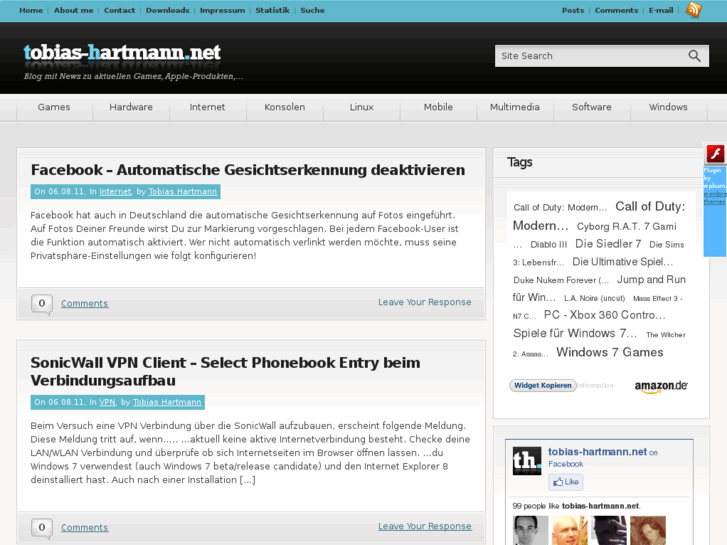Open the Downloads page
The width and height of the screenshot is (727, 545).
coord(167,10)
